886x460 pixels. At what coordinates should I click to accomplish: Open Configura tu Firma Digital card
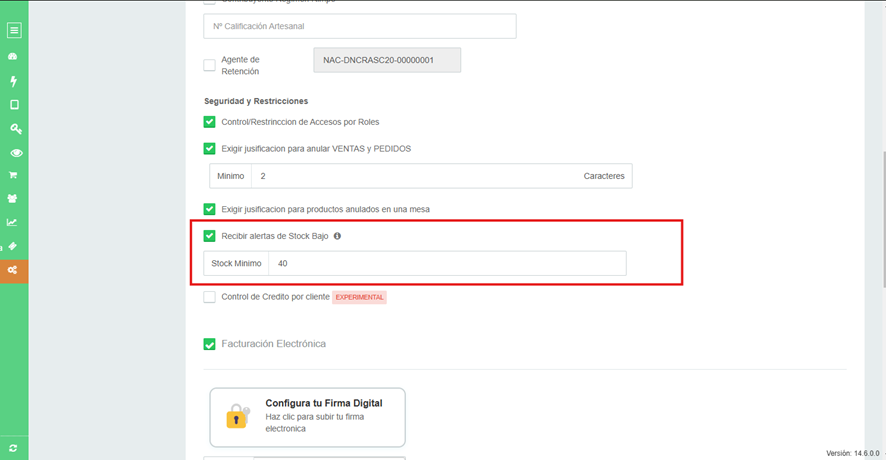(307, 417)
